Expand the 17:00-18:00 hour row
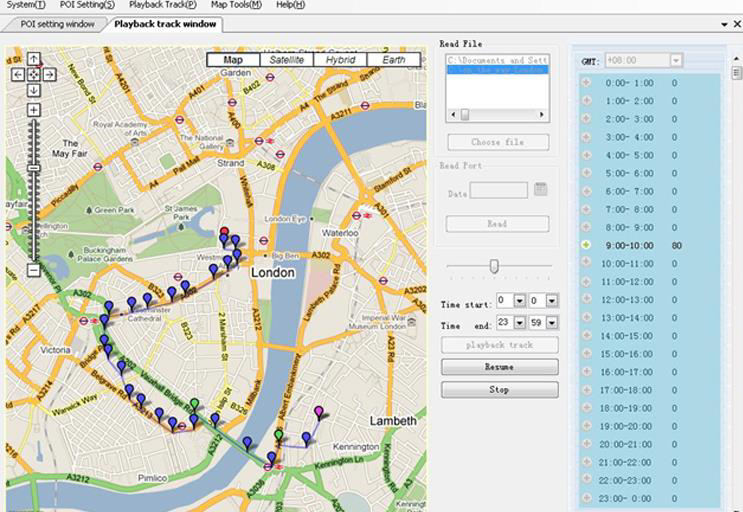This screenshot has height=512, width=743. coord(587,389)
